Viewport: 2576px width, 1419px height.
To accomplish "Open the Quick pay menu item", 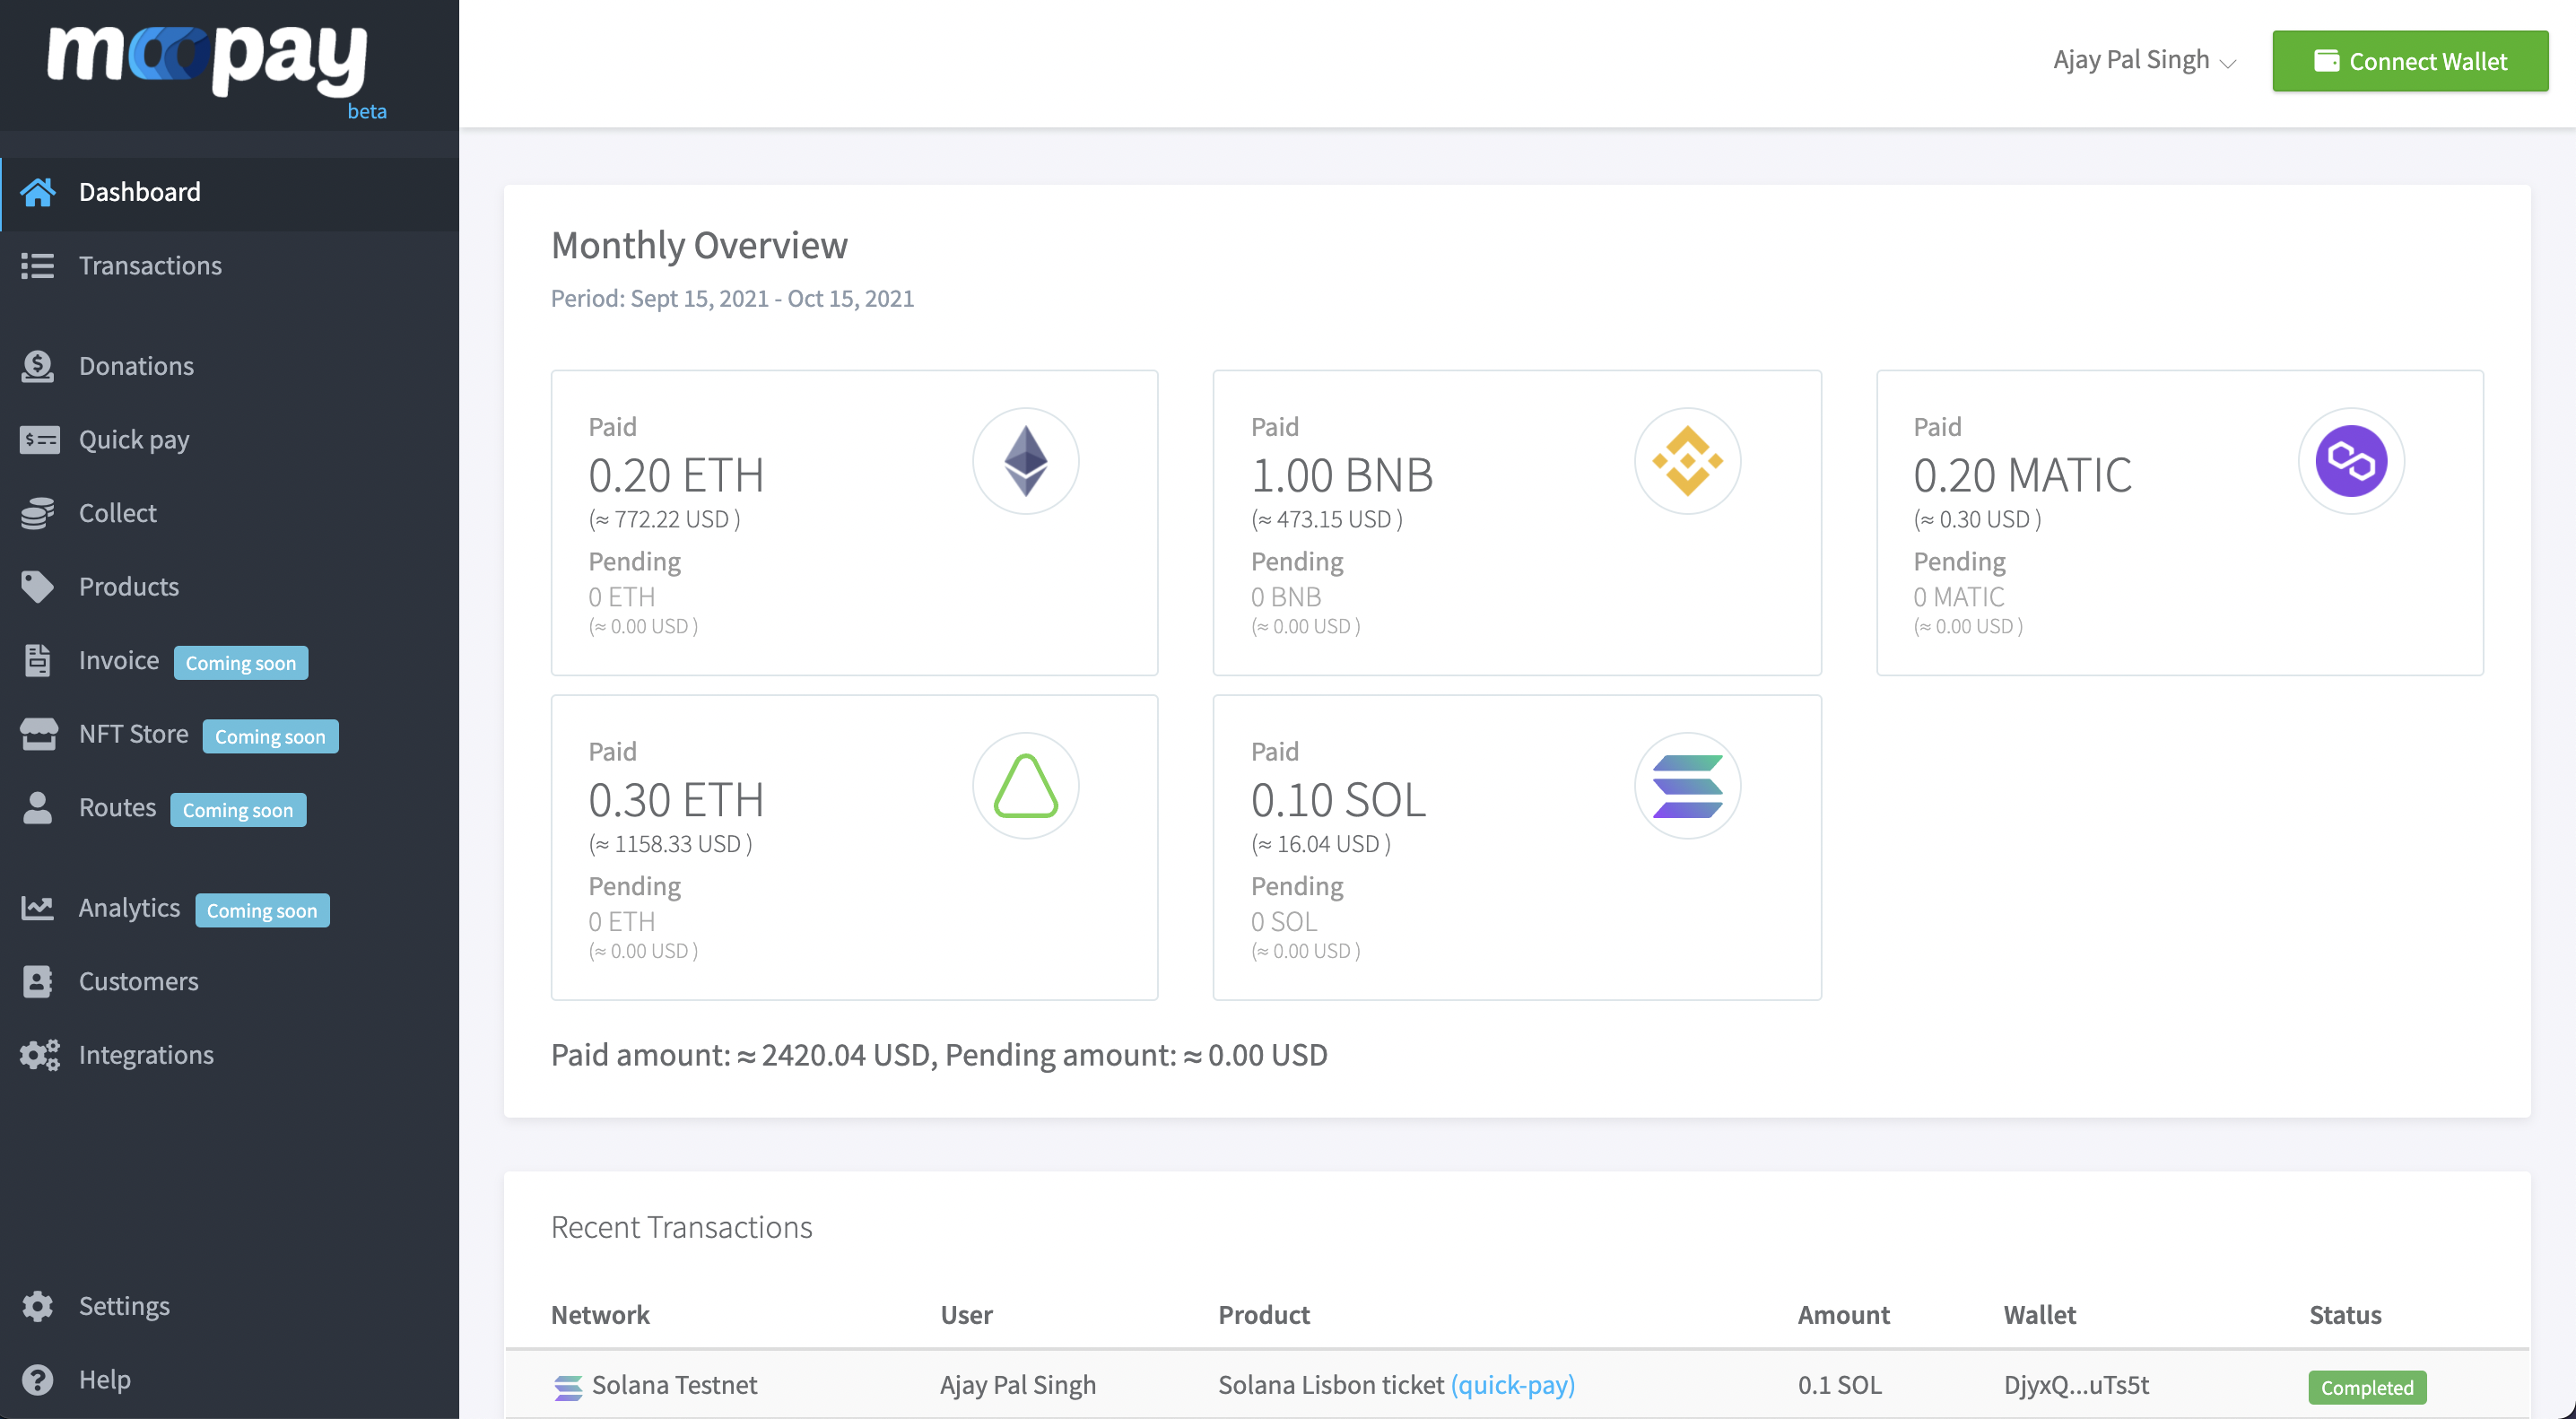I will coord(134,440).
